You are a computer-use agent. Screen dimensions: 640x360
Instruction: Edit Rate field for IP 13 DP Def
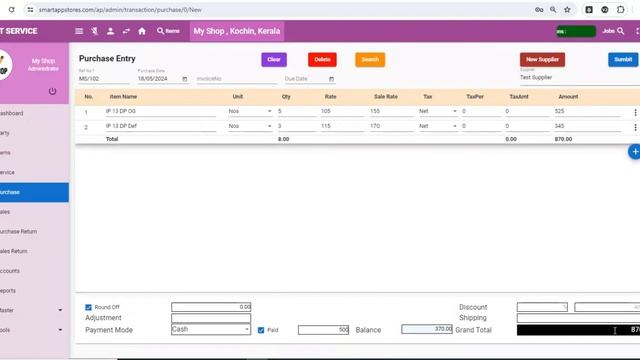[342, 127]
